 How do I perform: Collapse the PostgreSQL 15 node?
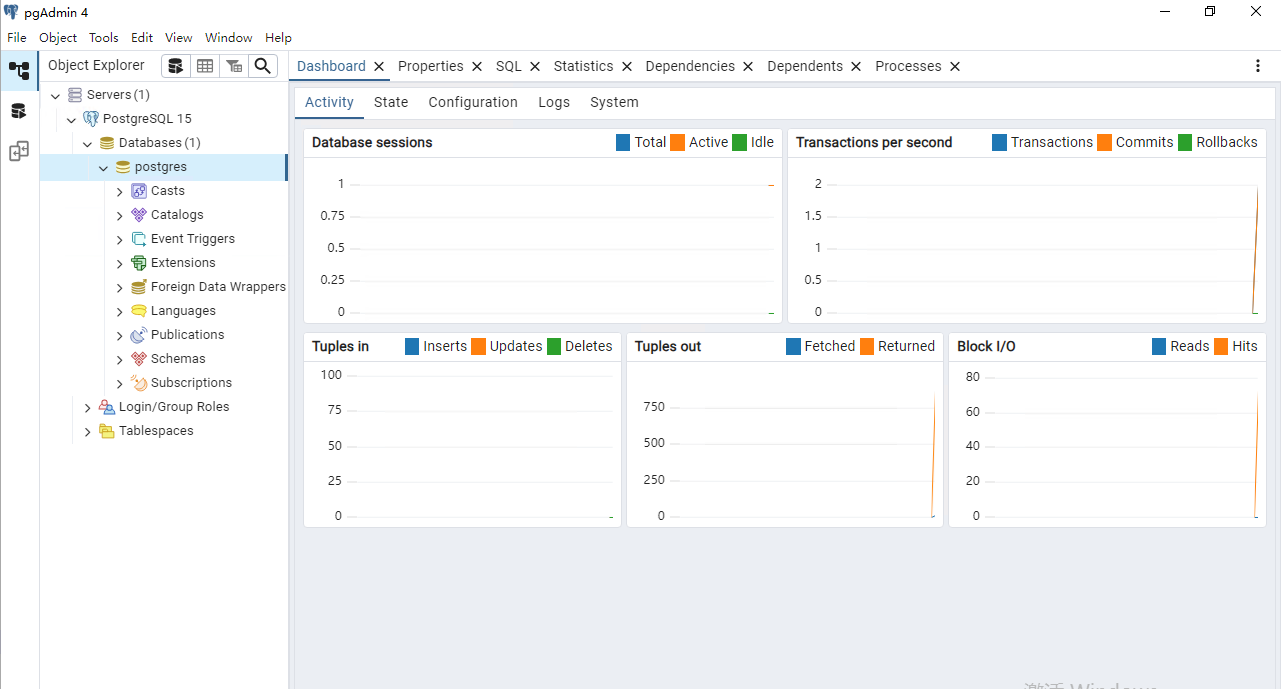tap(71, 120)
